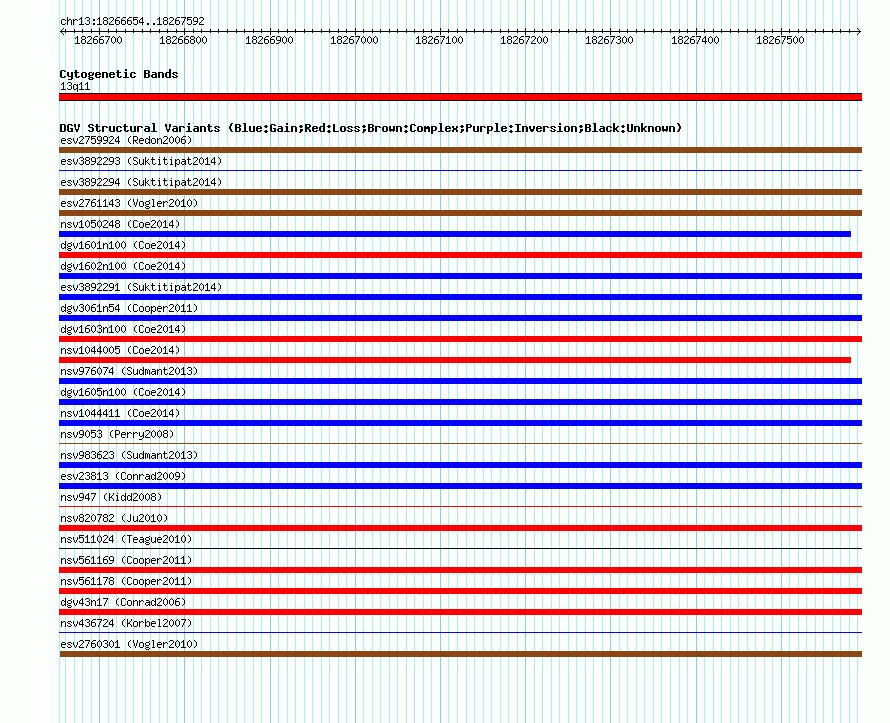Open variant nsv1050248 (Coe2014) label
The width and height of the screenshot is (890, 723).
click(120, 224)
